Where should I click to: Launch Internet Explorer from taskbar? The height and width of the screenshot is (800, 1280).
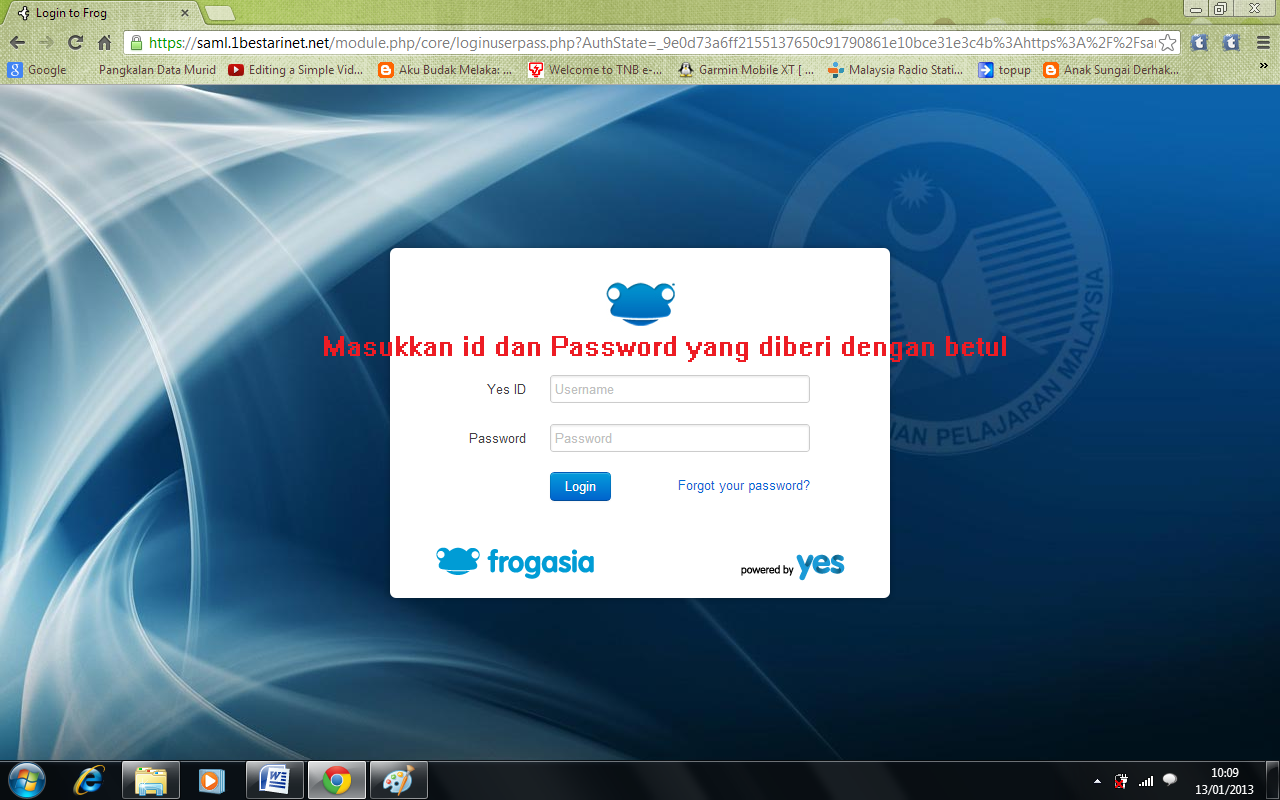89,780
